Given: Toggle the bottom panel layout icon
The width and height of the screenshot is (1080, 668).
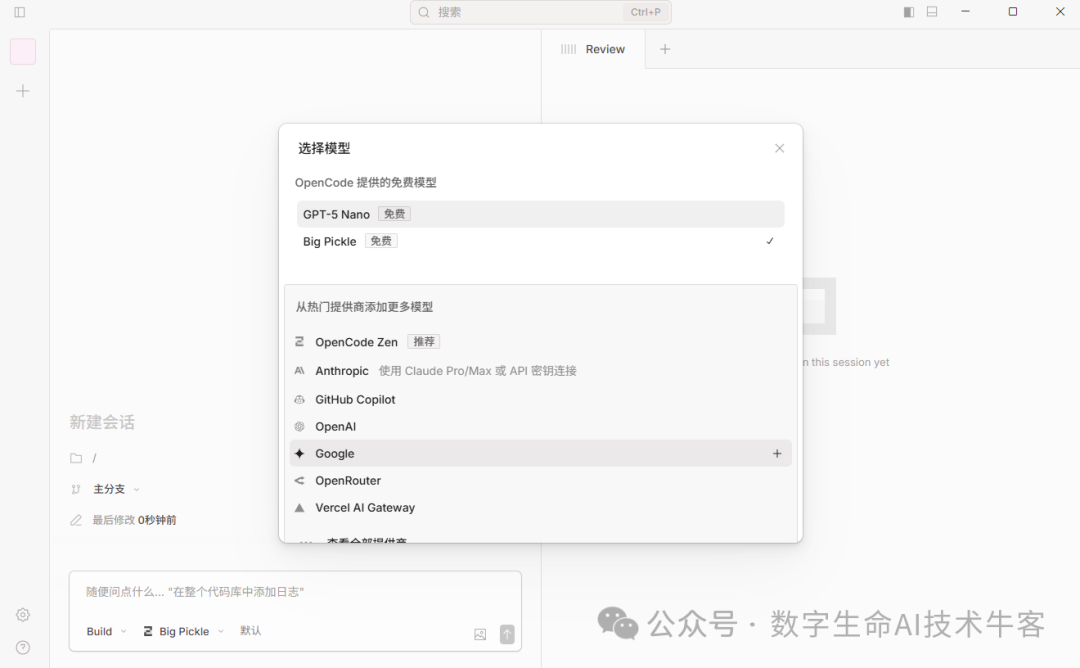Looking at the screenshot, I should (932, 12).
